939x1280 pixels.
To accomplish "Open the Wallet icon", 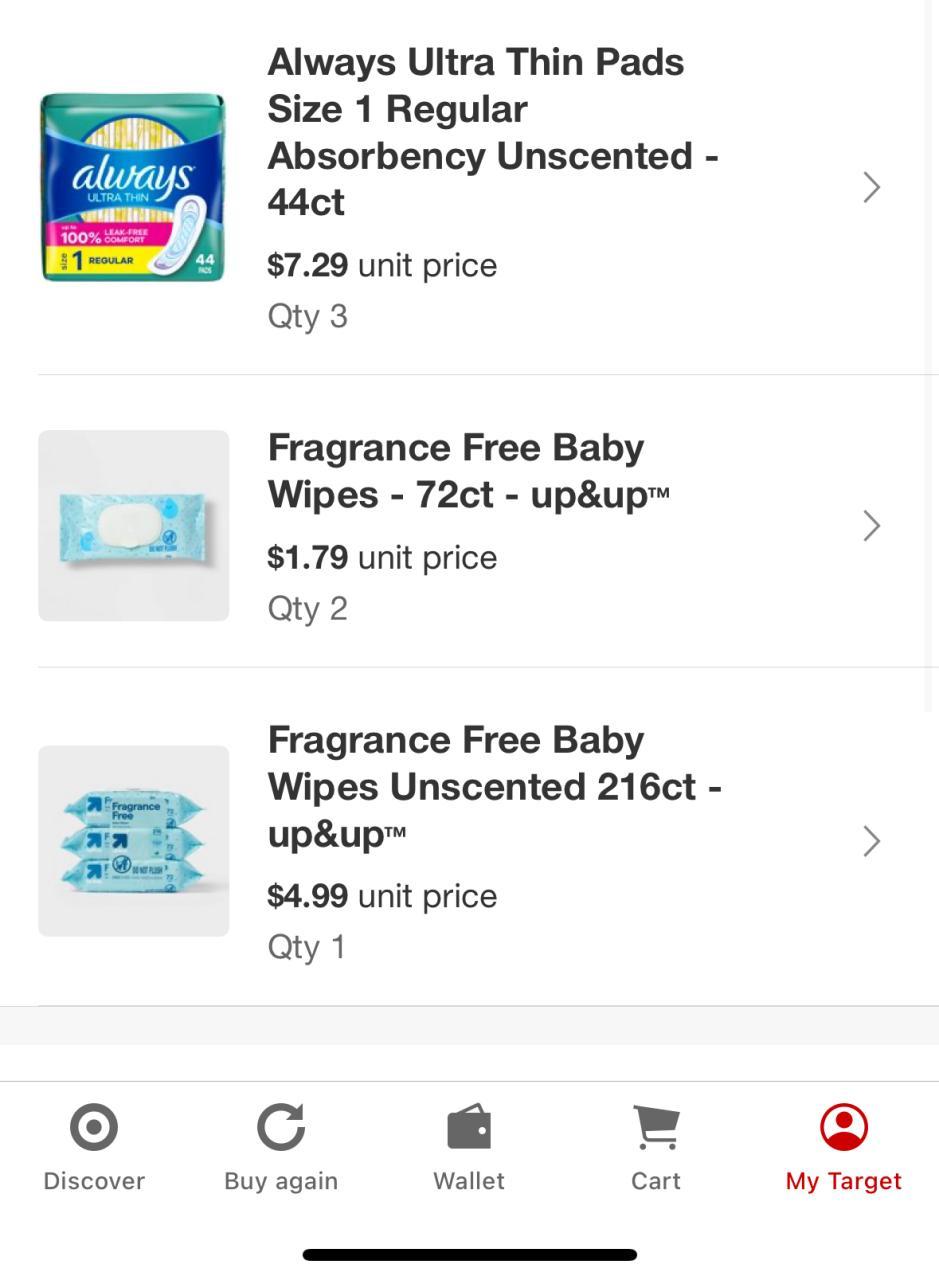I will tap(468, 1127).
